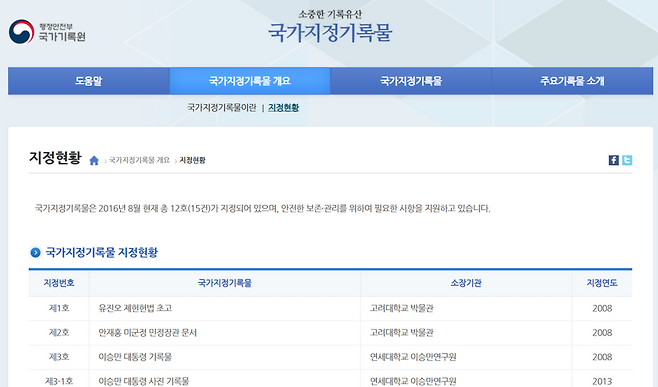The height and width of the screenshot is (387, 658).
Task: Open the 국가지정기록물 menu tab
Action: click(x=411, y=81)
